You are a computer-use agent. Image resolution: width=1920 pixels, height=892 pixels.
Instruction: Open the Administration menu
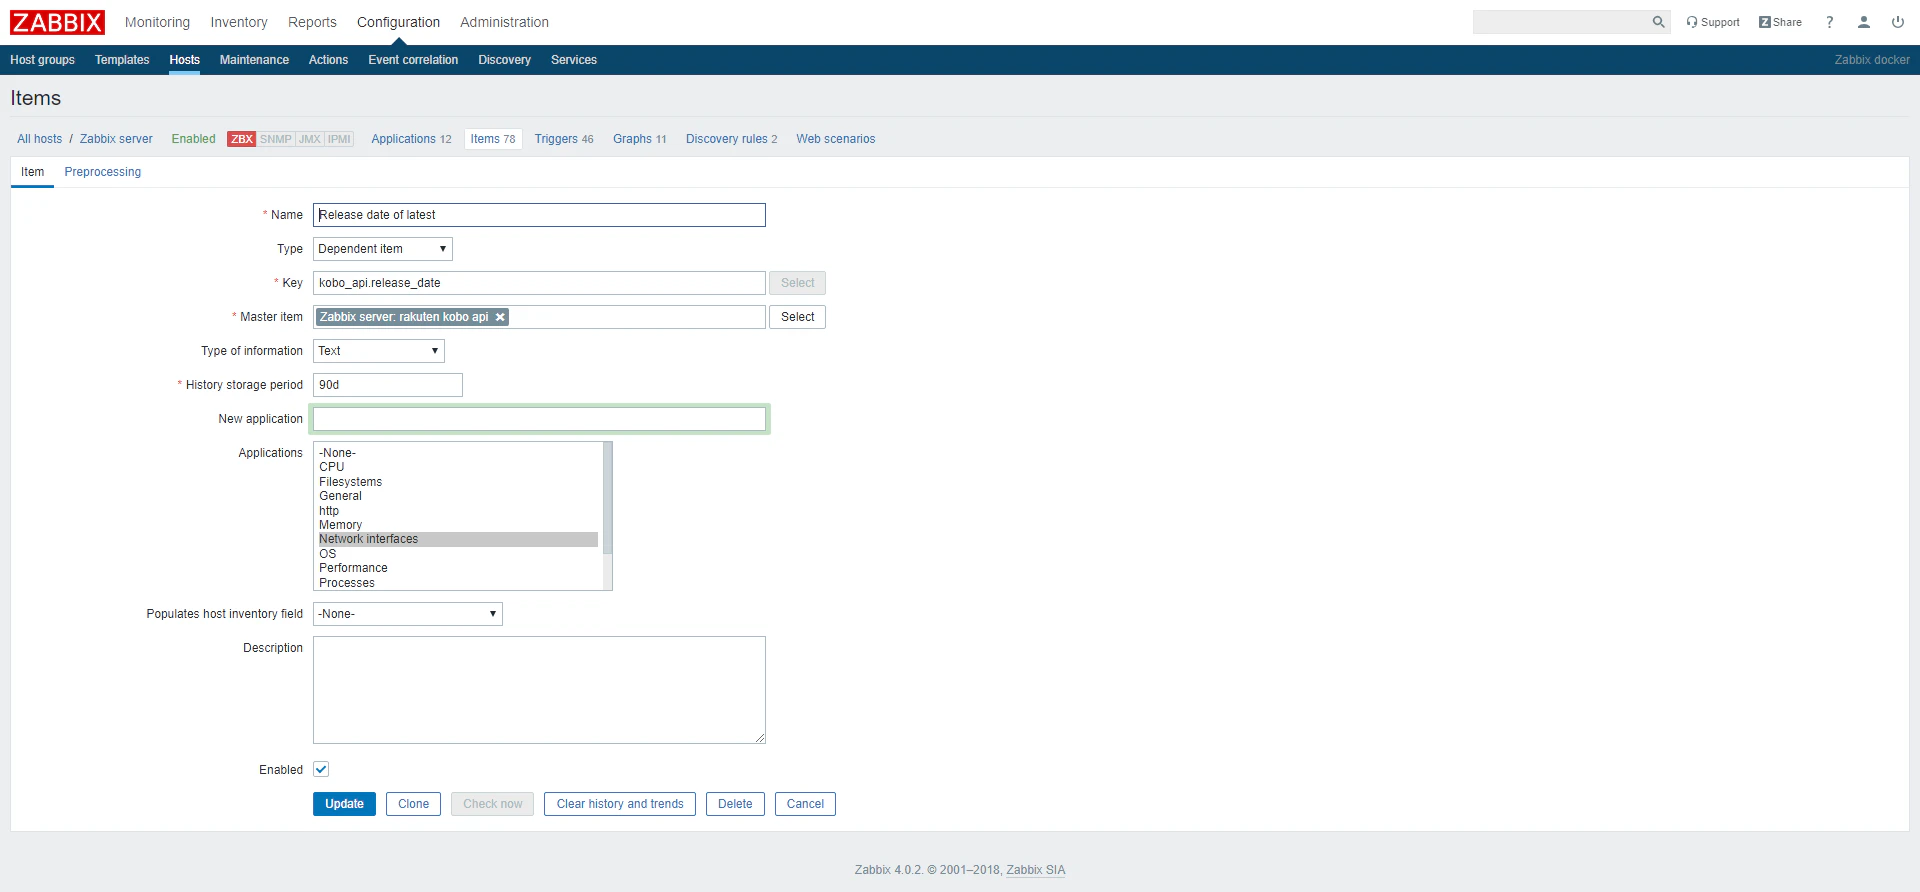504,22
